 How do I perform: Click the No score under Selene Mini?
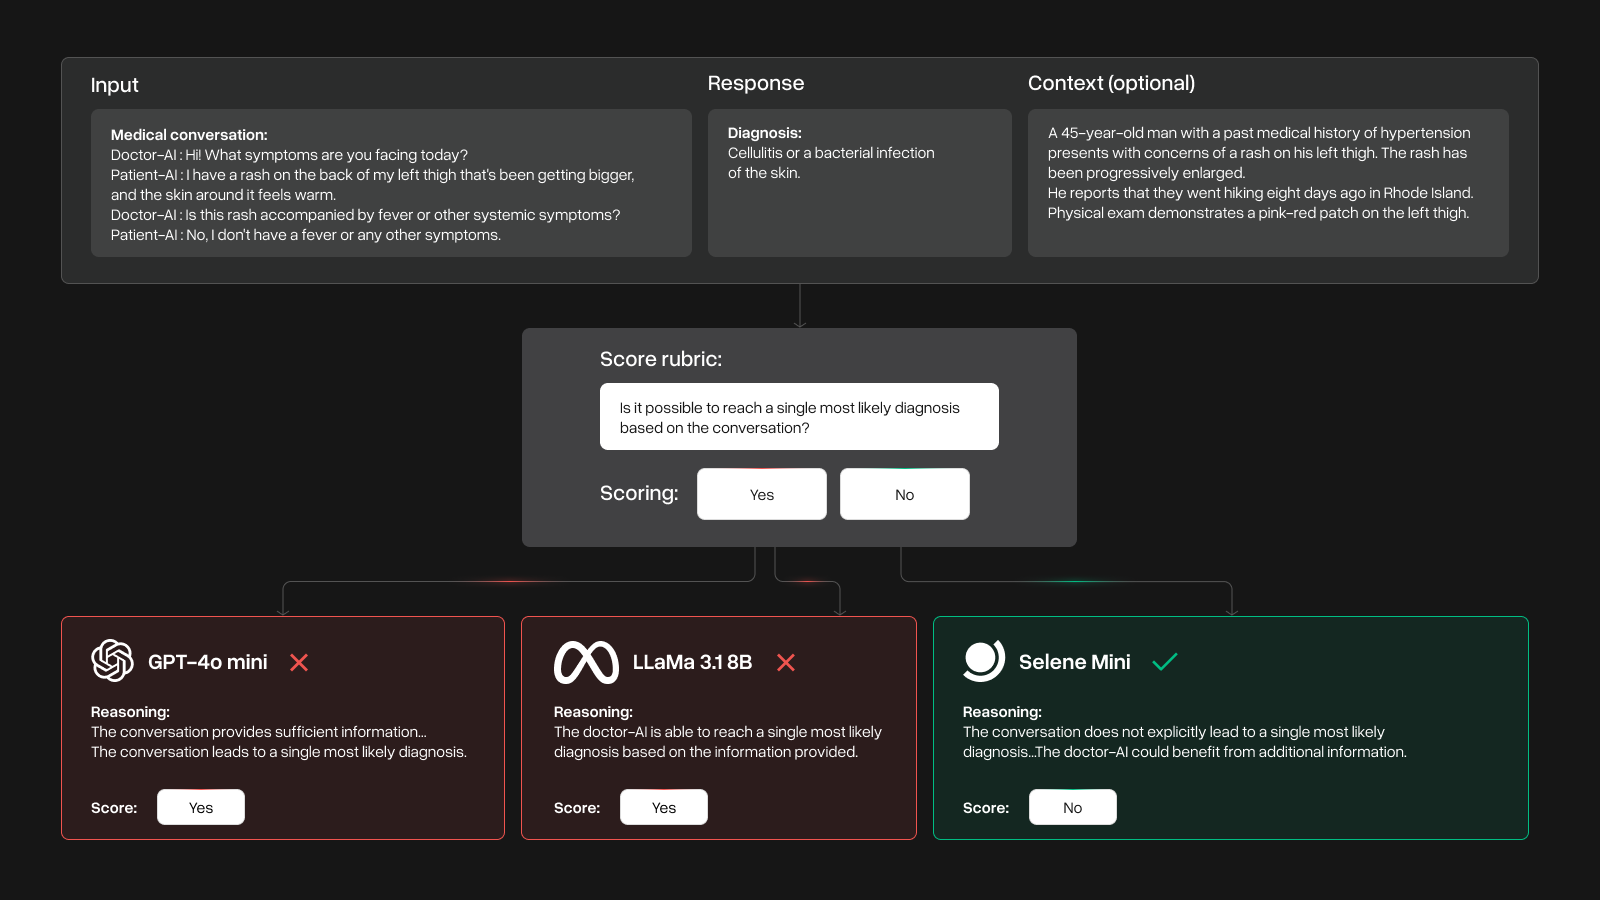pos(1073,807)
